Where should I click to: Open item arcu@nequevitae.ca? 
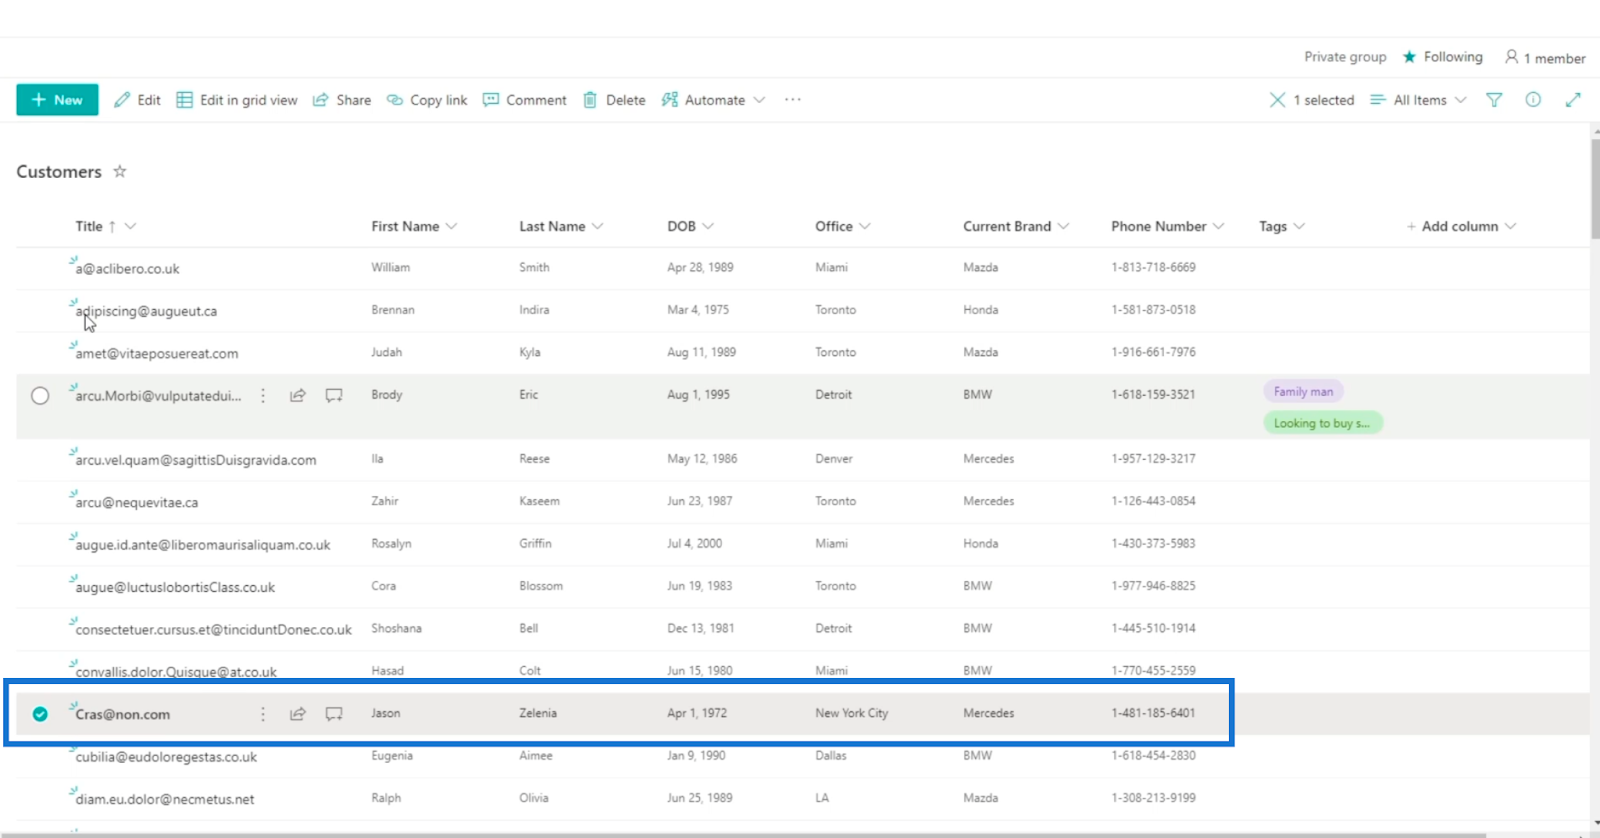(137, 503)
